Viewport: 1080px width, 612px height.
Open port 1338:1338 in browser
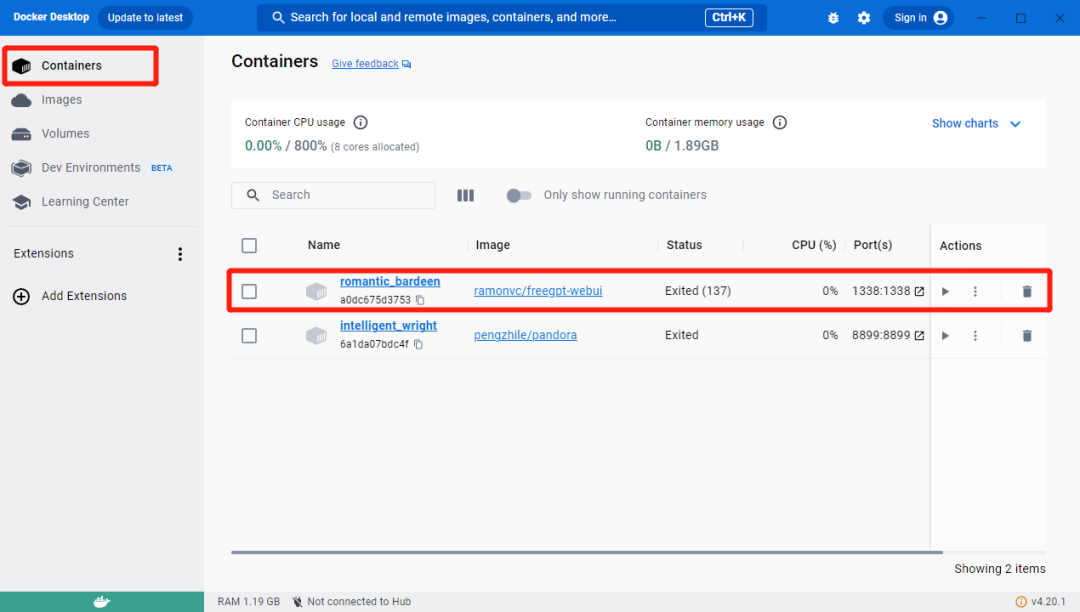click(919, 291)
